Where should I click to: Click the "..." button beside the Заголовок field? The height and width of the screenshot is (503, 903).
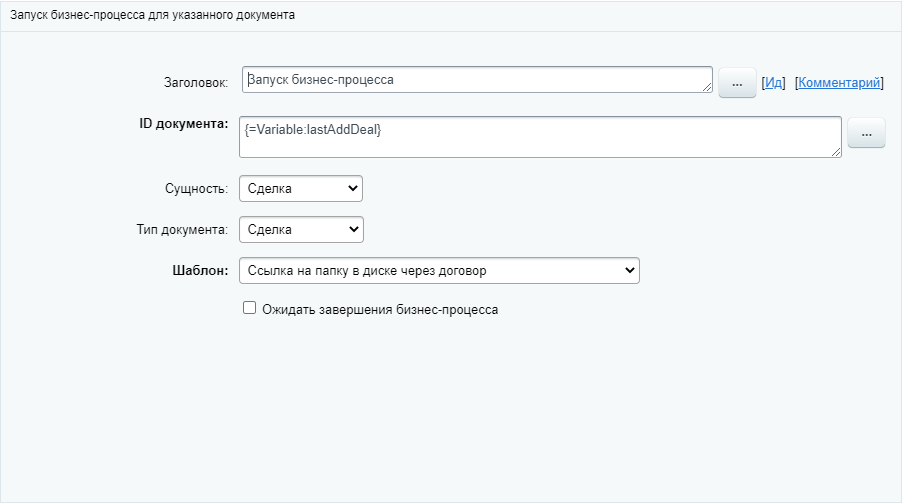click(737, 84)
